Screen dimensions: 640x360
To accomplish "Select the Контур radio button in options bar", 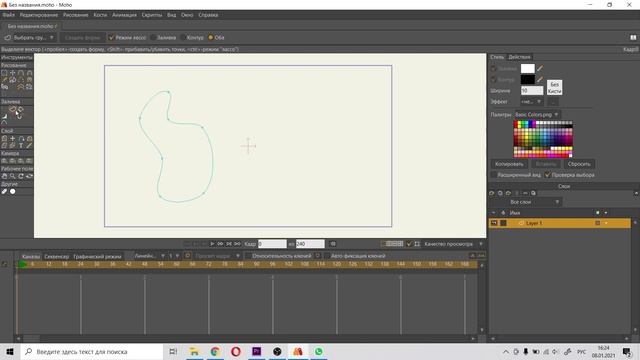I will (x=183, y=38).
